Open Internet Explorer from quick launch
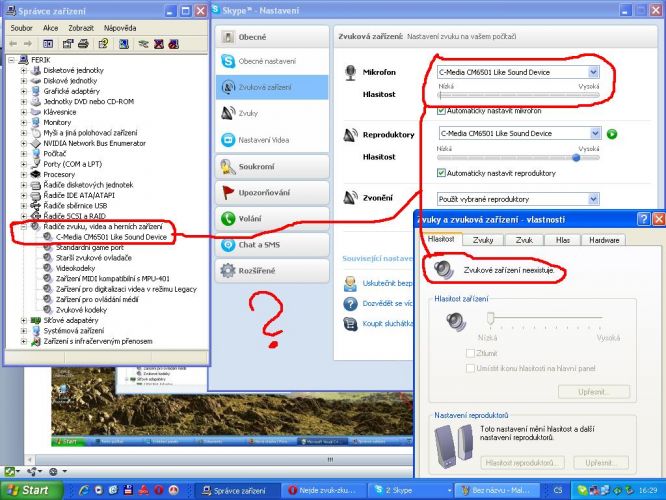The height and width of the screenshot is (500, 666). 84,490
